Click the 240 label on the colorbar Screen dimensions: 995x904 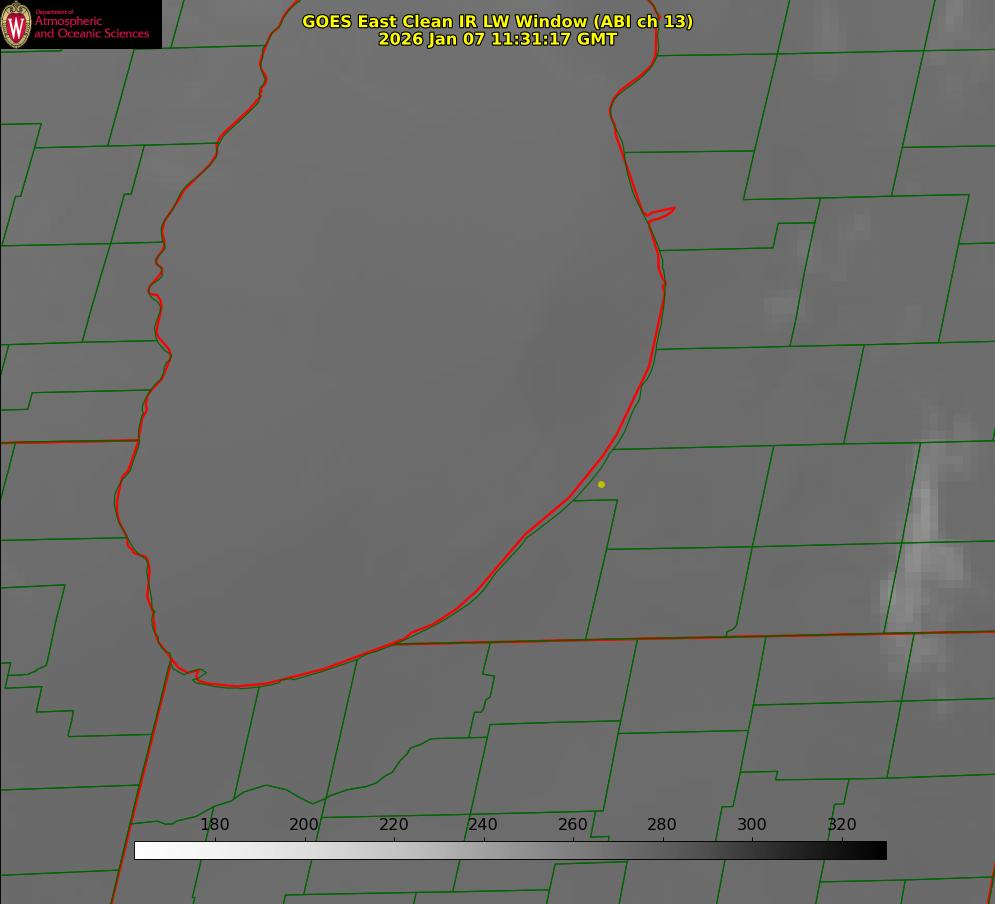click(x=483, y=824)
